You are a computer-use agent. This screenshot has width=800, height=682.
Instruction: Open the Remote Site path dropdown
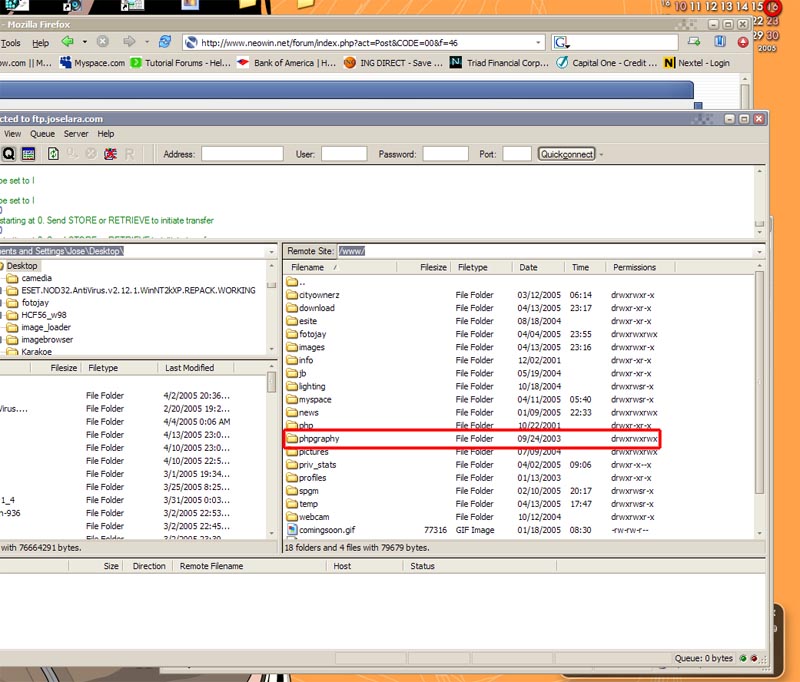pyautogui.click(x=758, y=250)
